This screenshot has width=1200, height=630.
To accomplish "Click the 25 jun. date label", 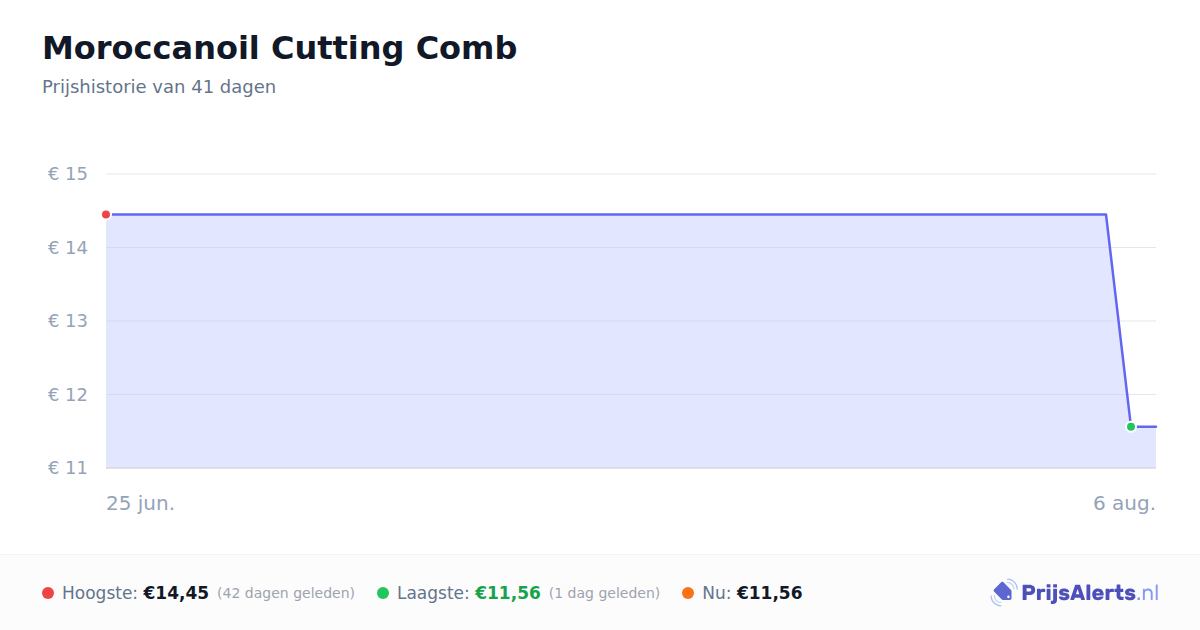I will (141, 503).
